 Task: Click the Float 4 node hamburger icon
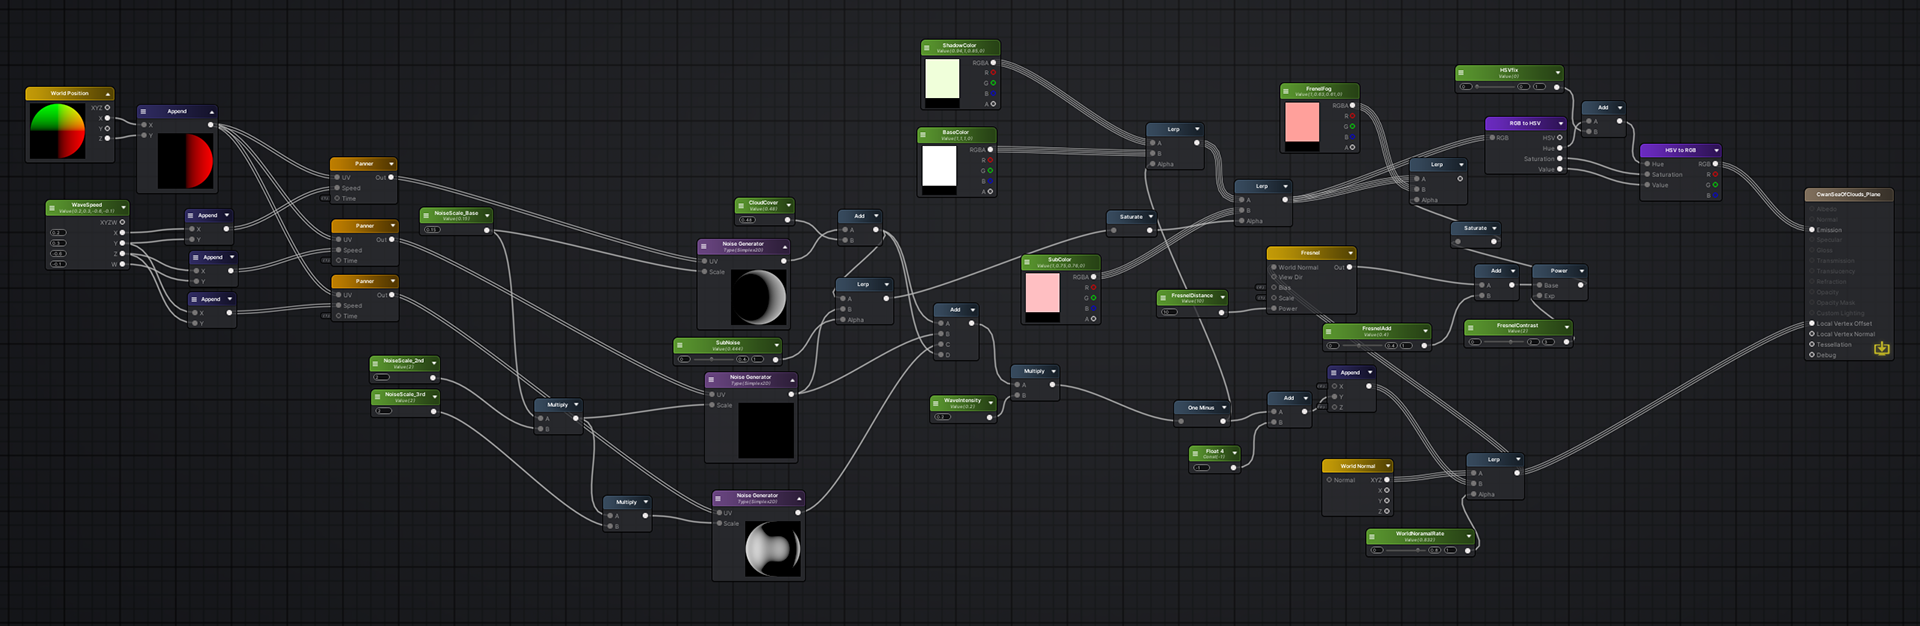tap(1196, 453)
